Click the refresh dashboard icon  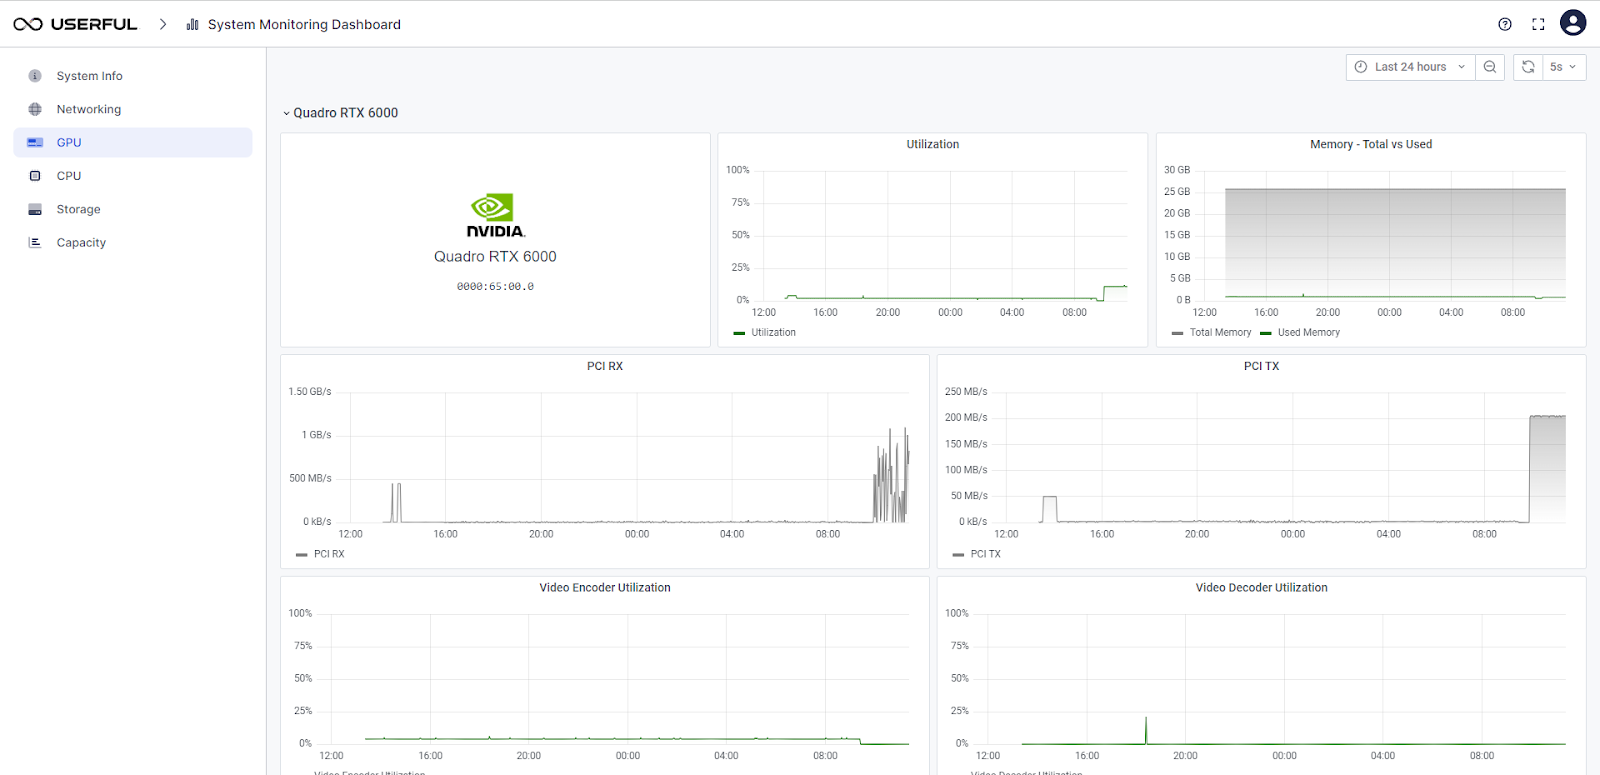point(1528,67)
